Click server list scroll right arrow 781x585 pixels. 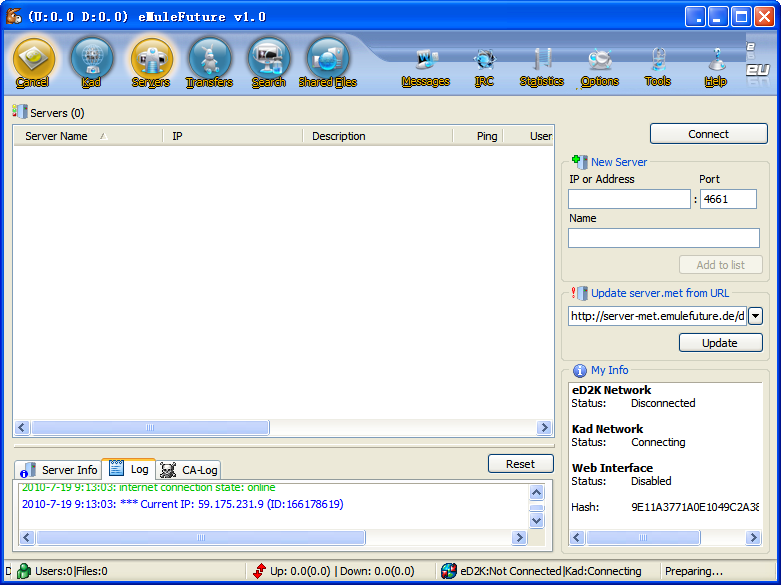point(544,428)
